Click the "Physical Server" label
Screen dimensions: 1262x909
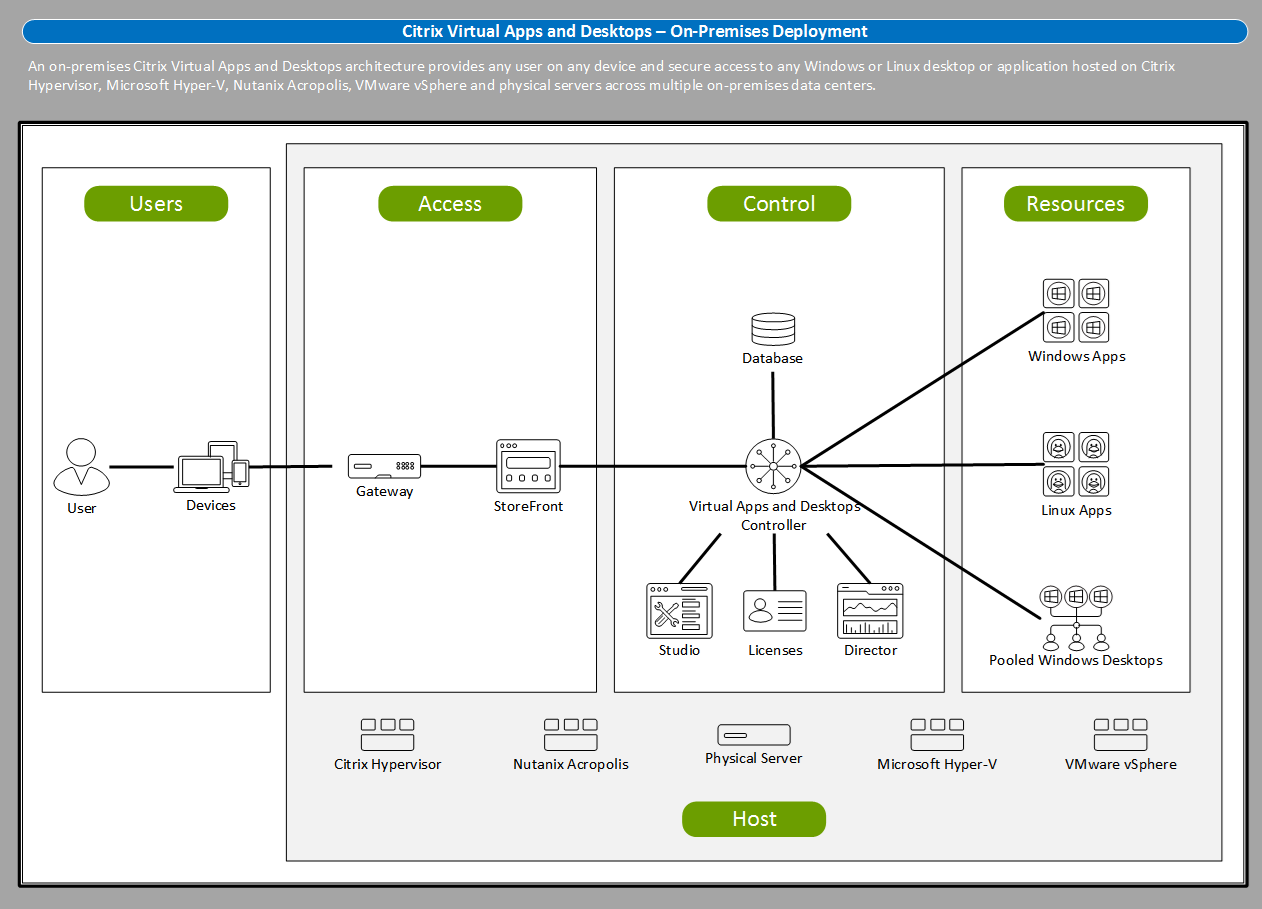click(753, 758)
